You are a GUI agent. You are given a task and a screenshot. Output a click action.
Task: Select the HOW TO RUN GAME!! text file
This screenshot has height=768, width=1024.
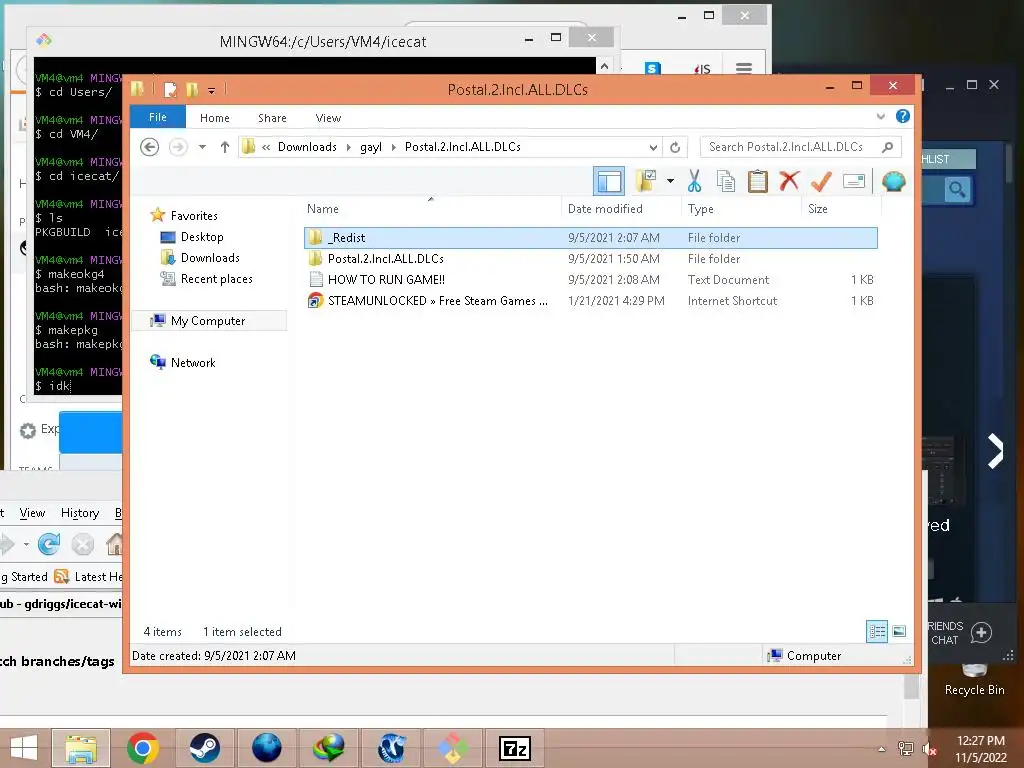click(x=590, y=280)
